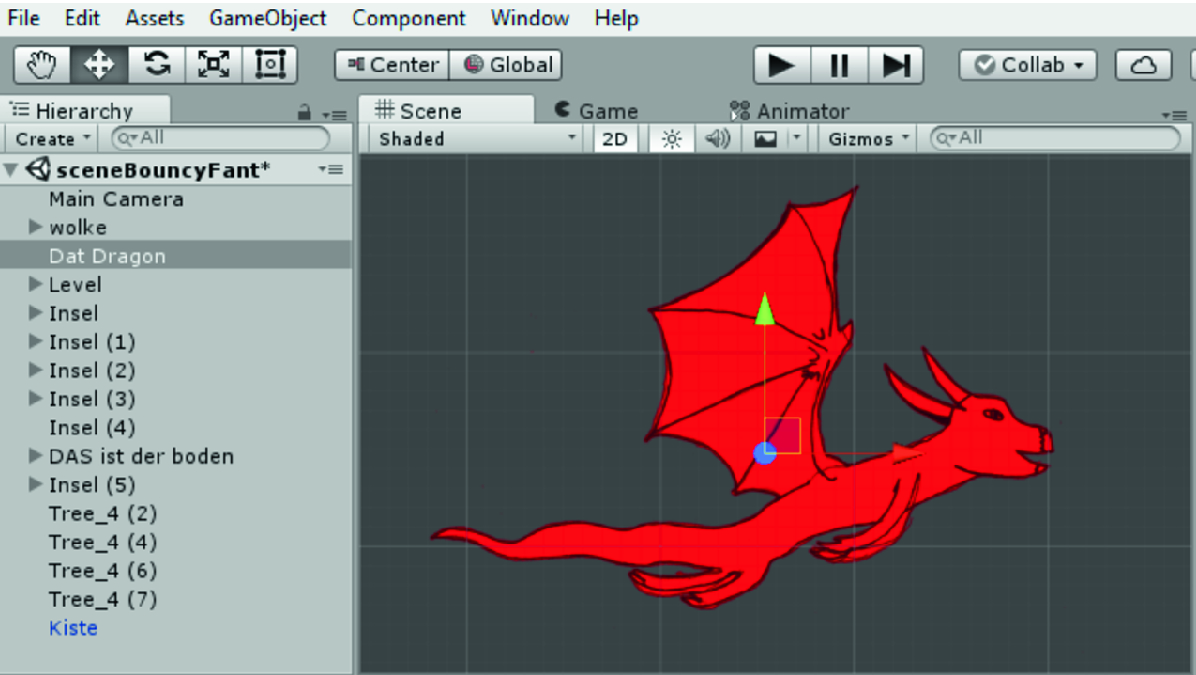Open Scene view tab options menu
The image size is (1196, 675).
[1175, 115]
